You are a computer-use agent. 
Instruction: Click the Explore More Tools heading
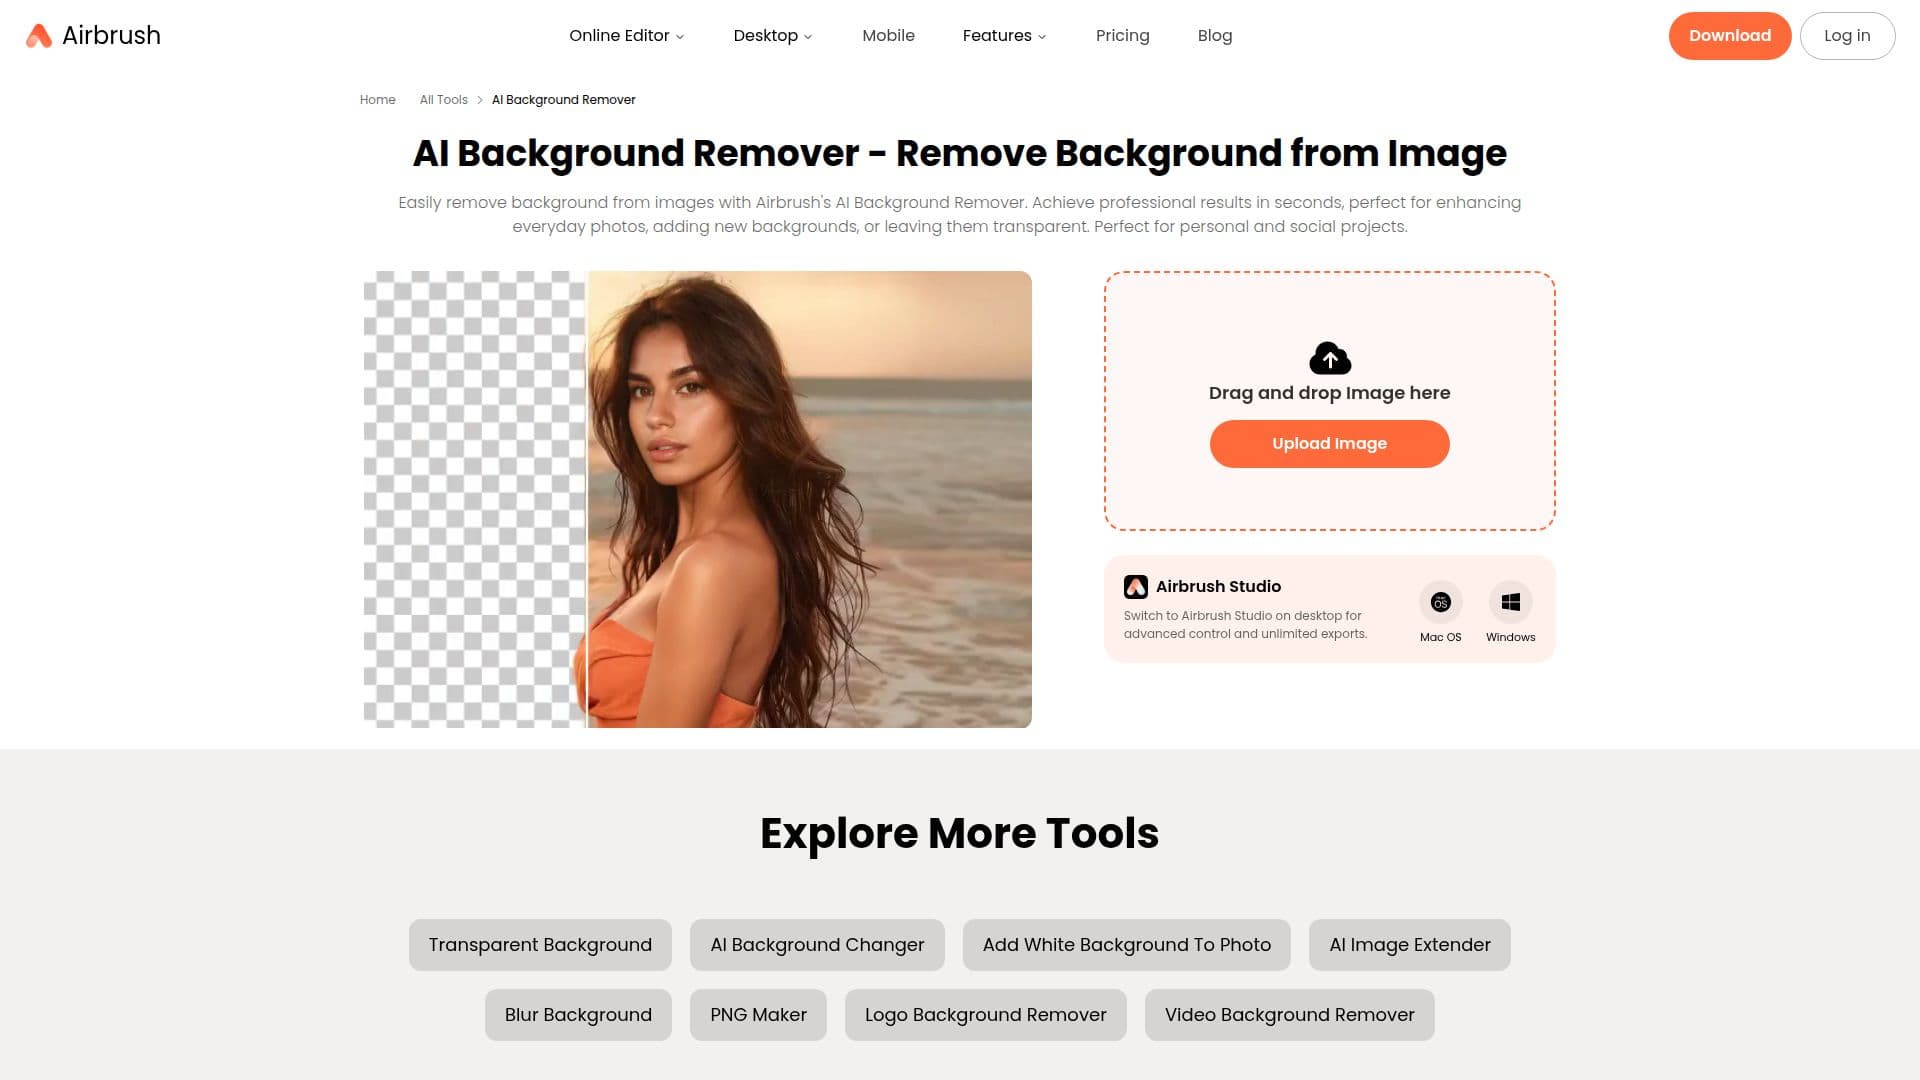959,834
